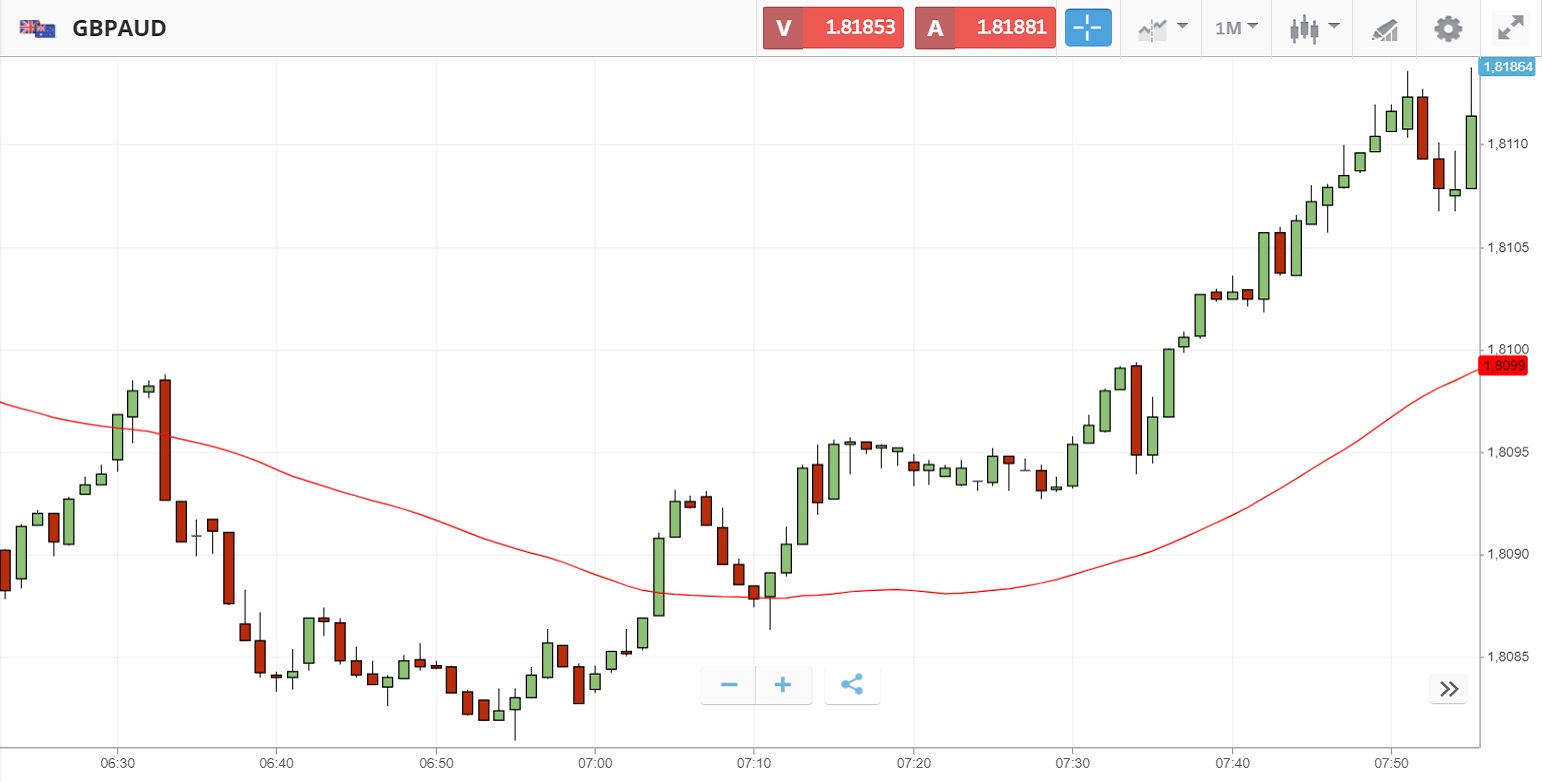
Task: Expand the 1M timeframe dropdown
Action: (1236, 28)
